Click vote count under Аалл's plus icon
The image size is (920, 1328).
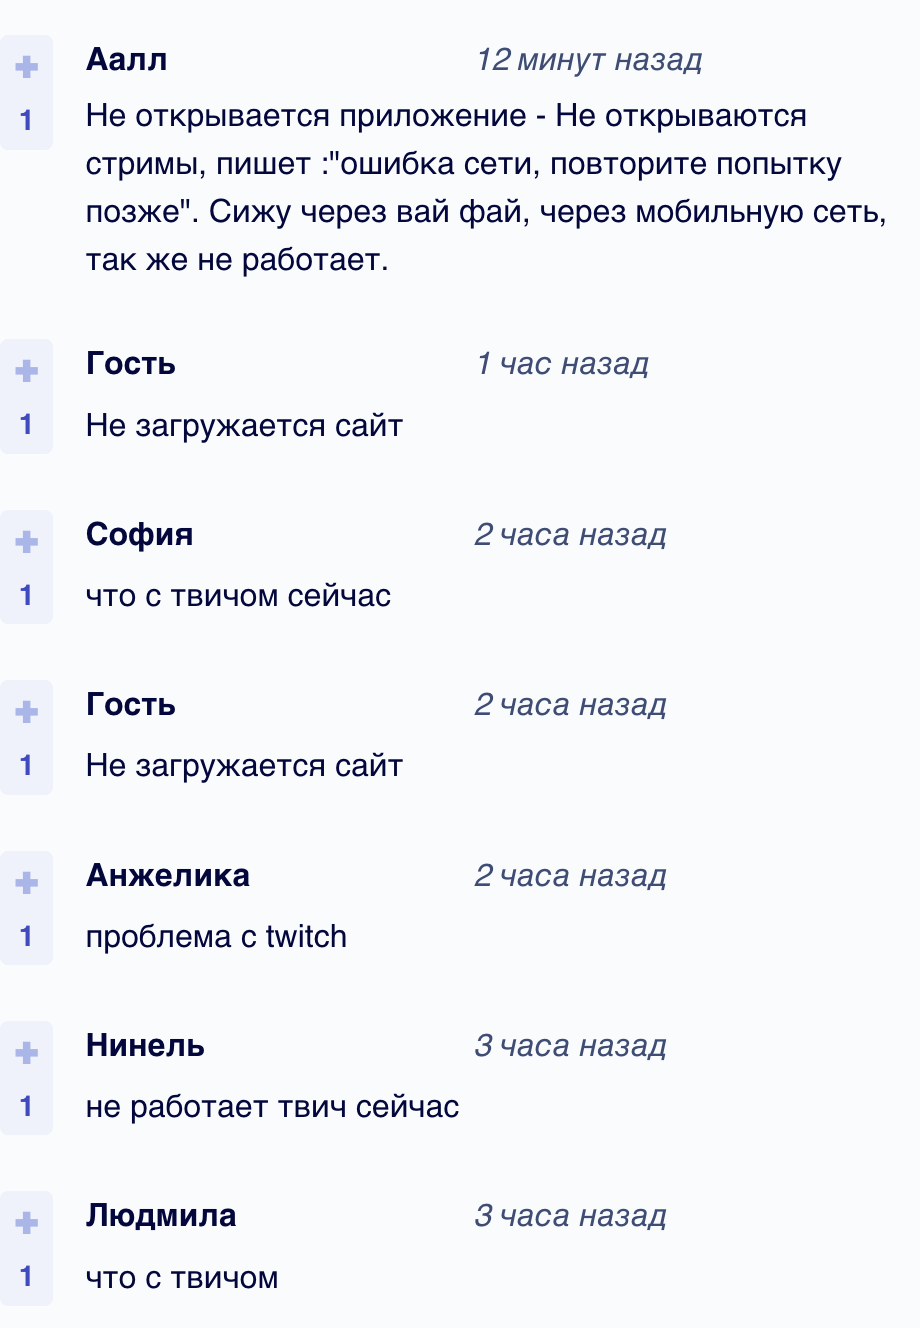click(26, 121)
